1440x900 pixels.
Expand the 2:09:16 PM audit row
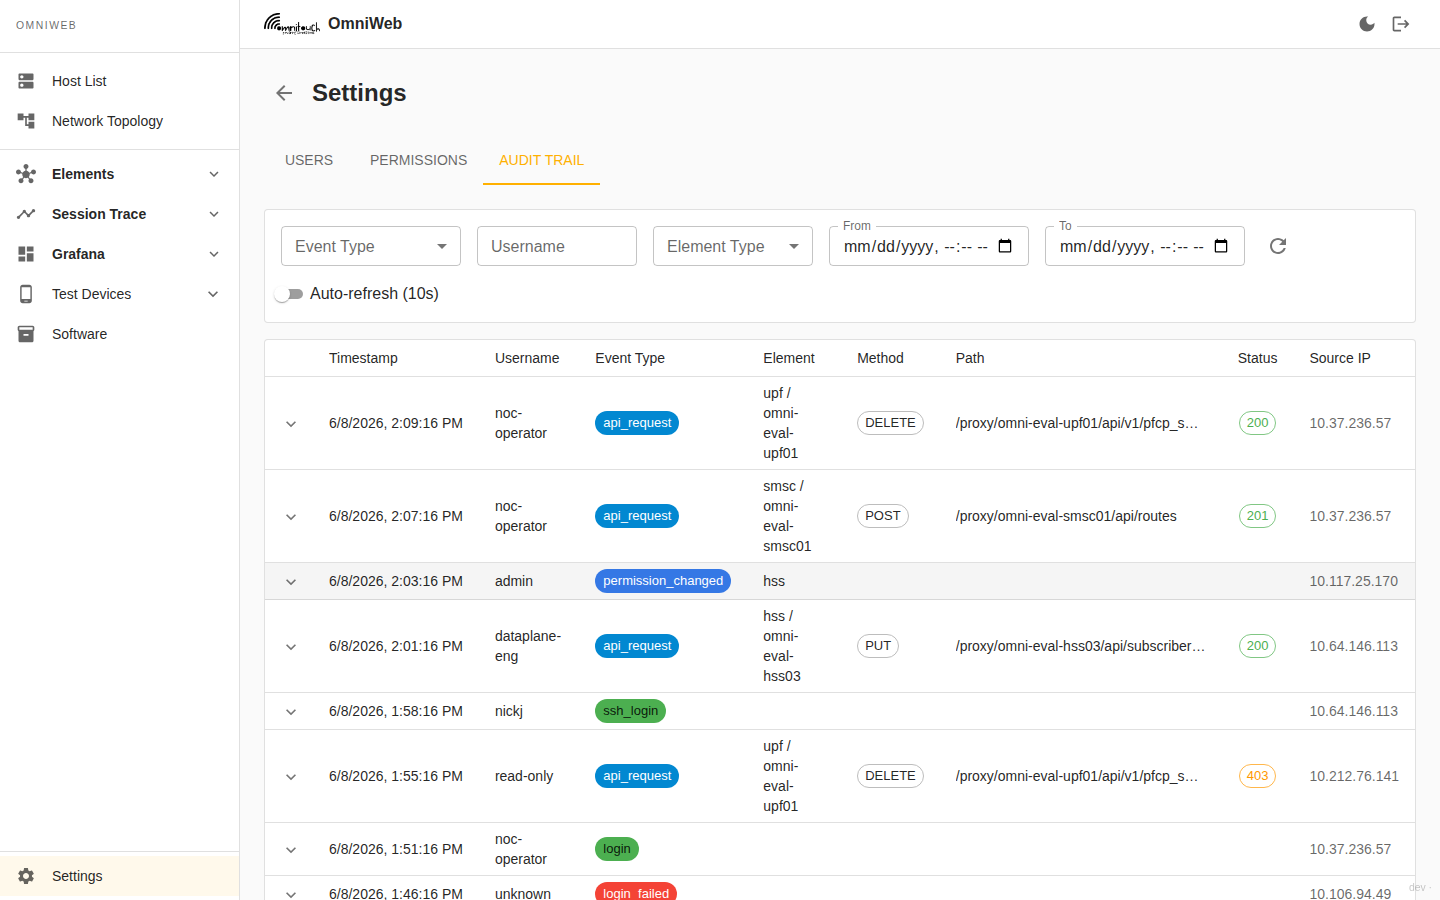pyautogui.click(x=291, y=424)
